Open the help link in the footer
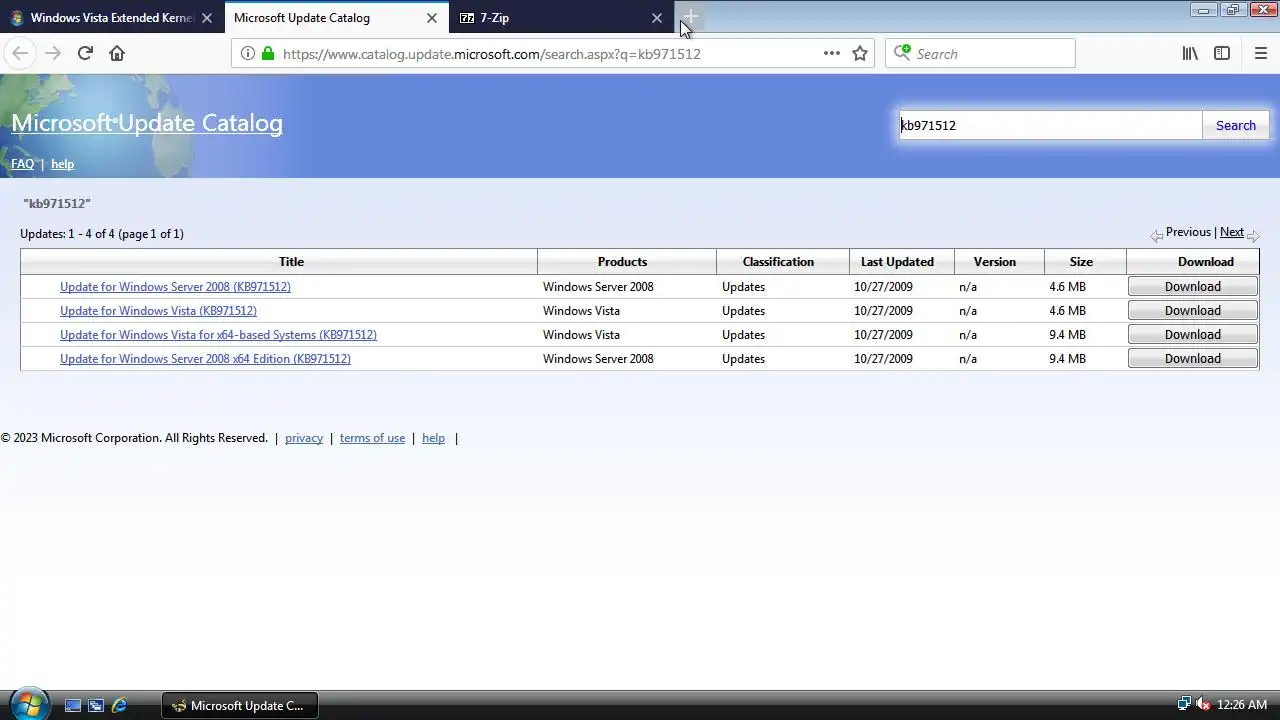 point(433,438)
